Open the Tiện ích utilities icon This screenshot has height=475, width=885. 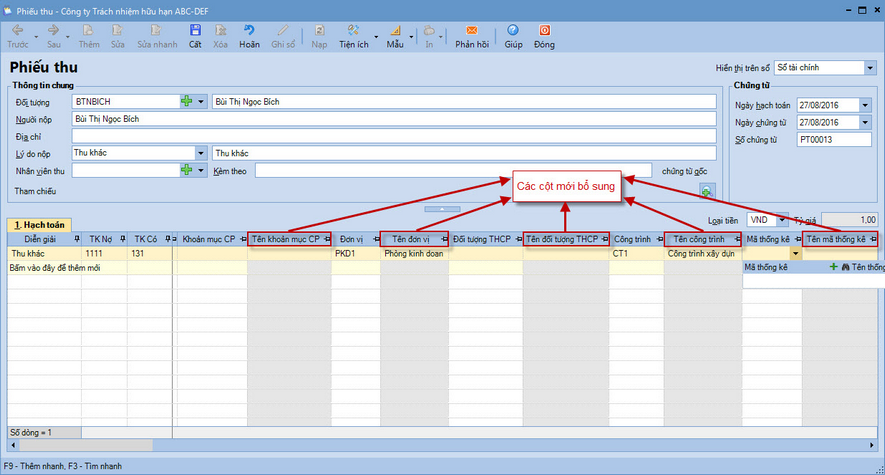pos(353,30)
